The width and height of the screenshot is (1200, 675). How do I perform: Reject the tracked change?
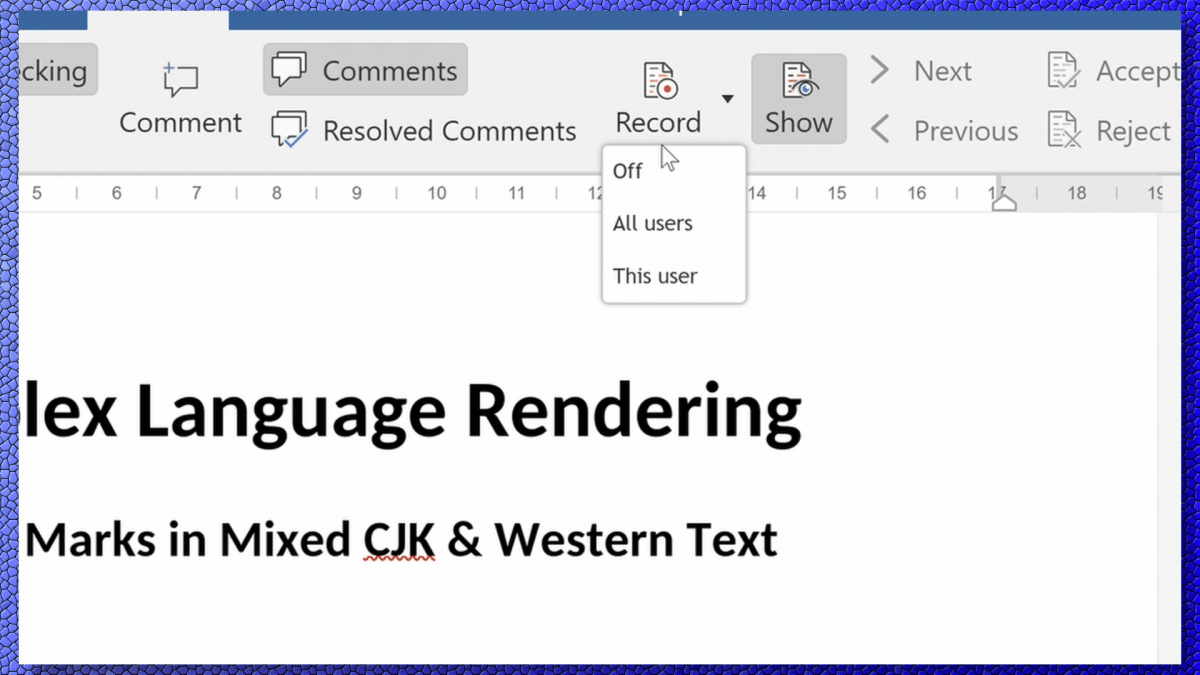pyautogui.click(x=1110, y=131)
